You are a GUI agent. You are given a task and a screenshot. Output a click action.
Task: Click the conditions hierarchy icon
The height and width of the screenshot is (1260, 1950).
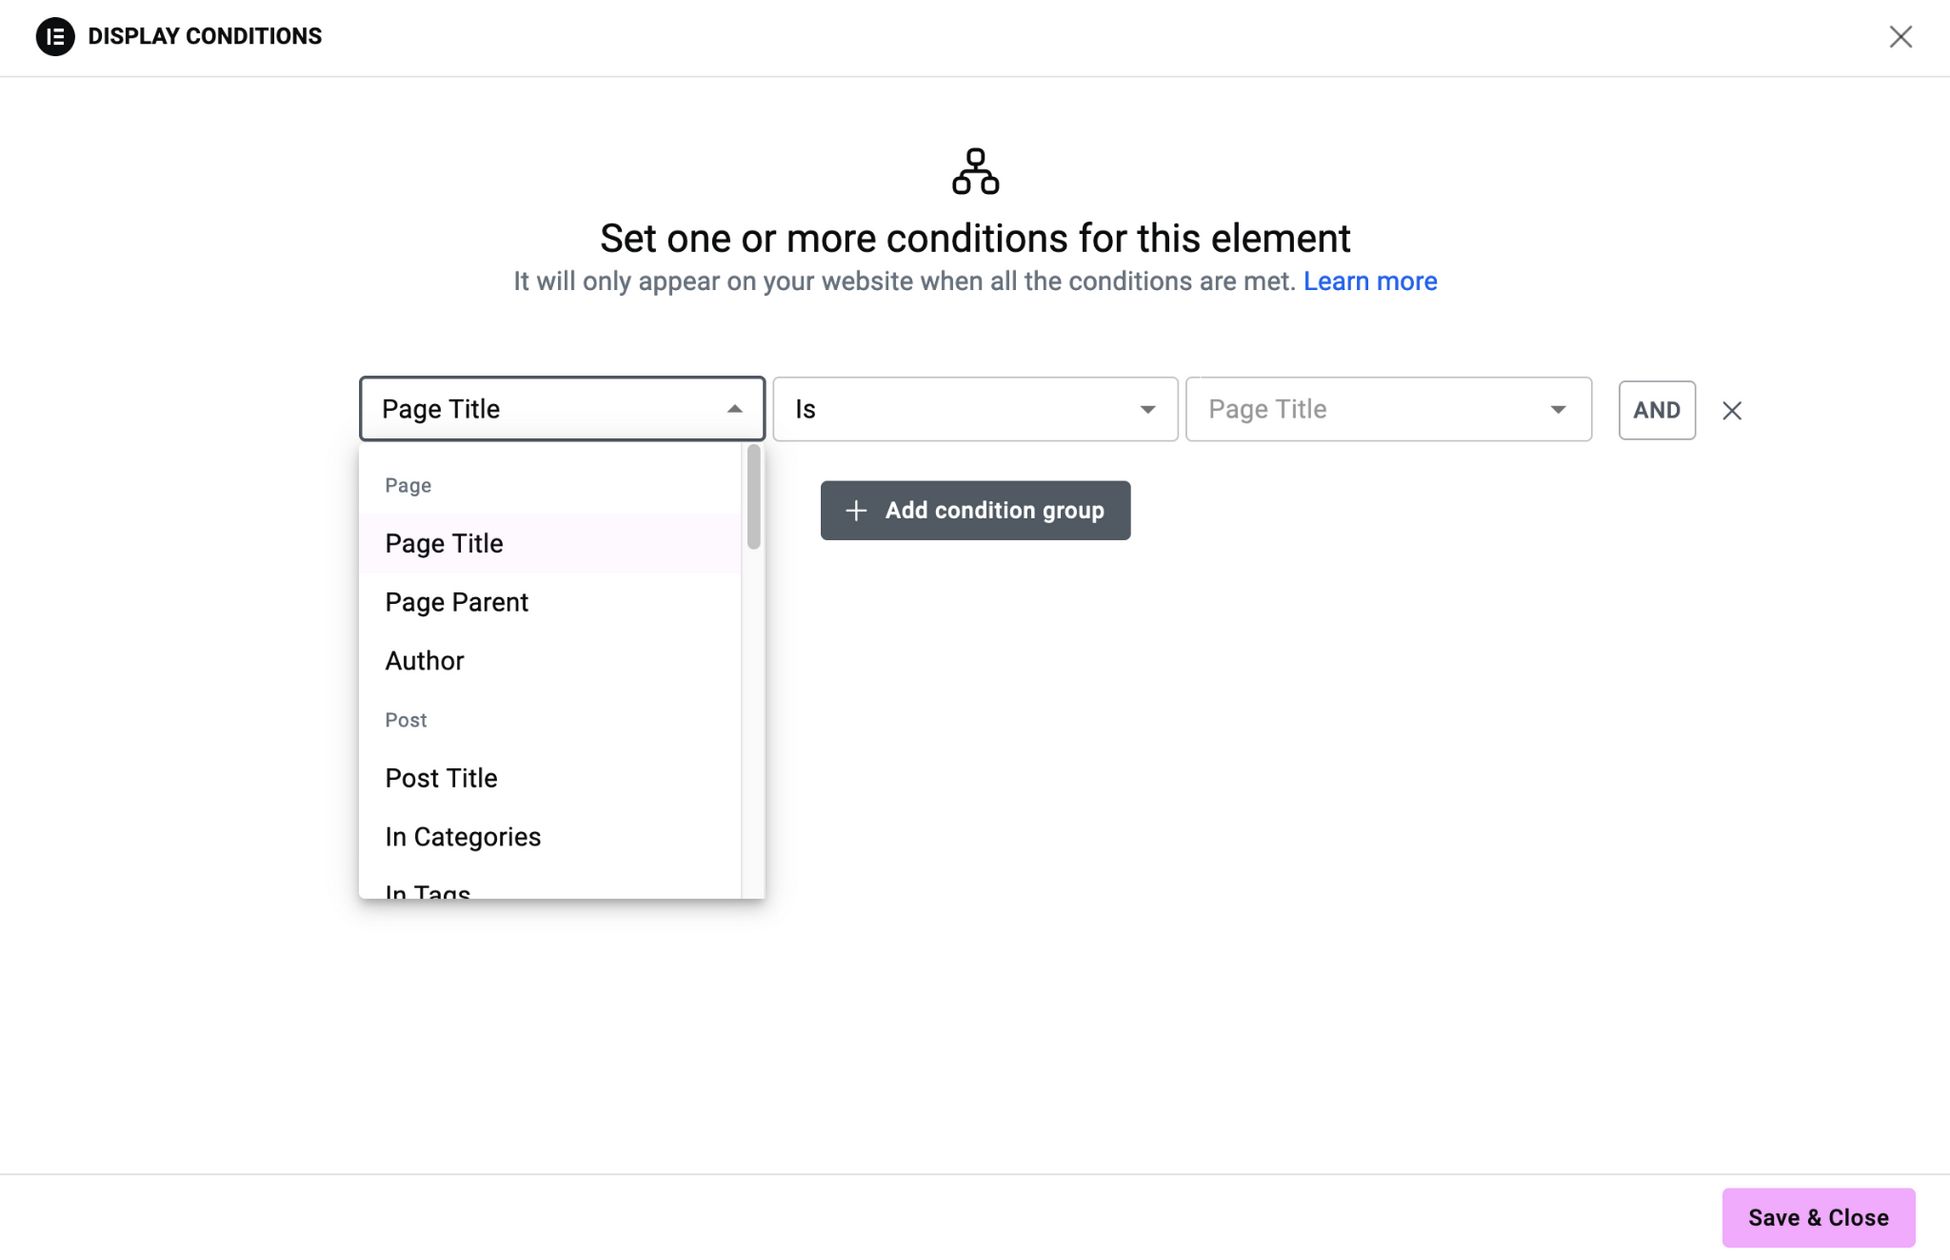point(975,171)
